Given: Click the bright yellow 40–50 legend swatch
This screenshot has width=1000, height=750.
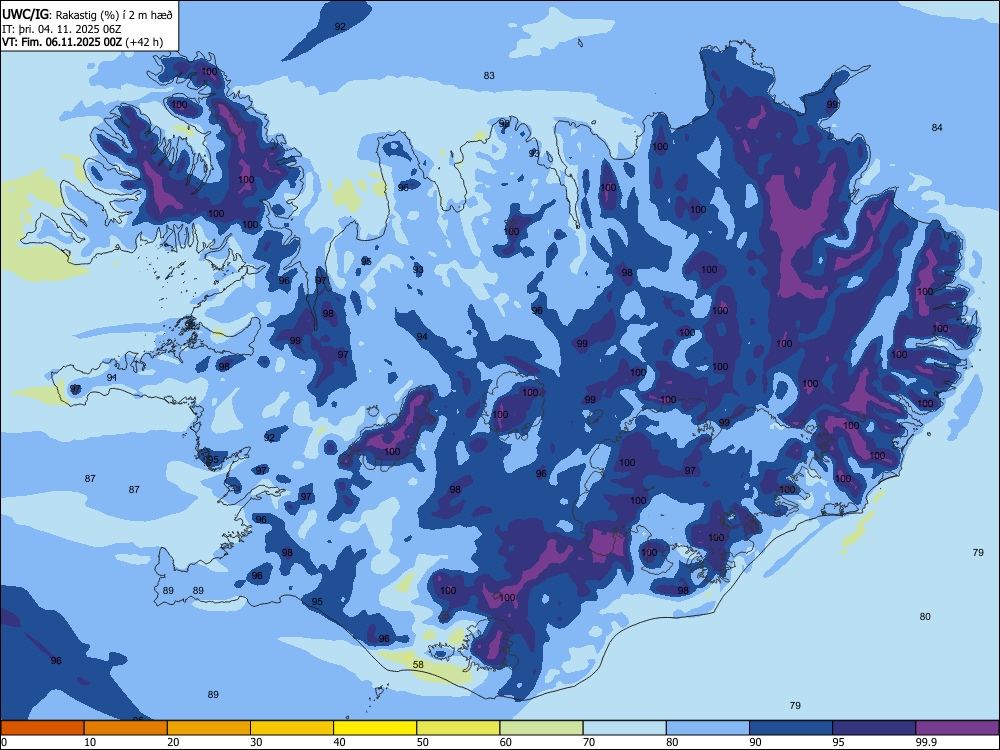Looking at the screenshot, I should (x=375, y=728).
